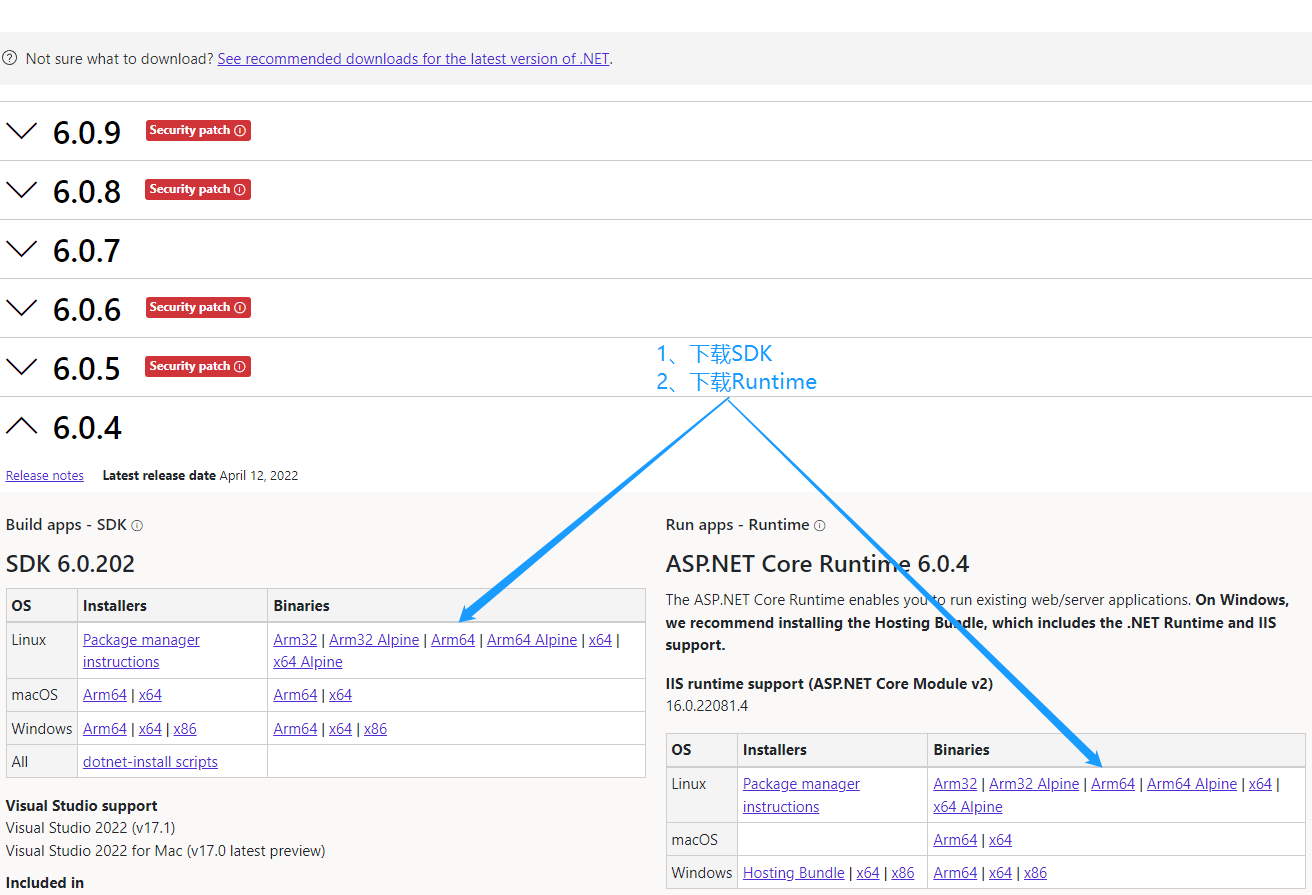The width and height of the screenshot is (1312, 895).
Task: Download SDK Linux Arm64 Alpine binary
Action: coord(532,640)
